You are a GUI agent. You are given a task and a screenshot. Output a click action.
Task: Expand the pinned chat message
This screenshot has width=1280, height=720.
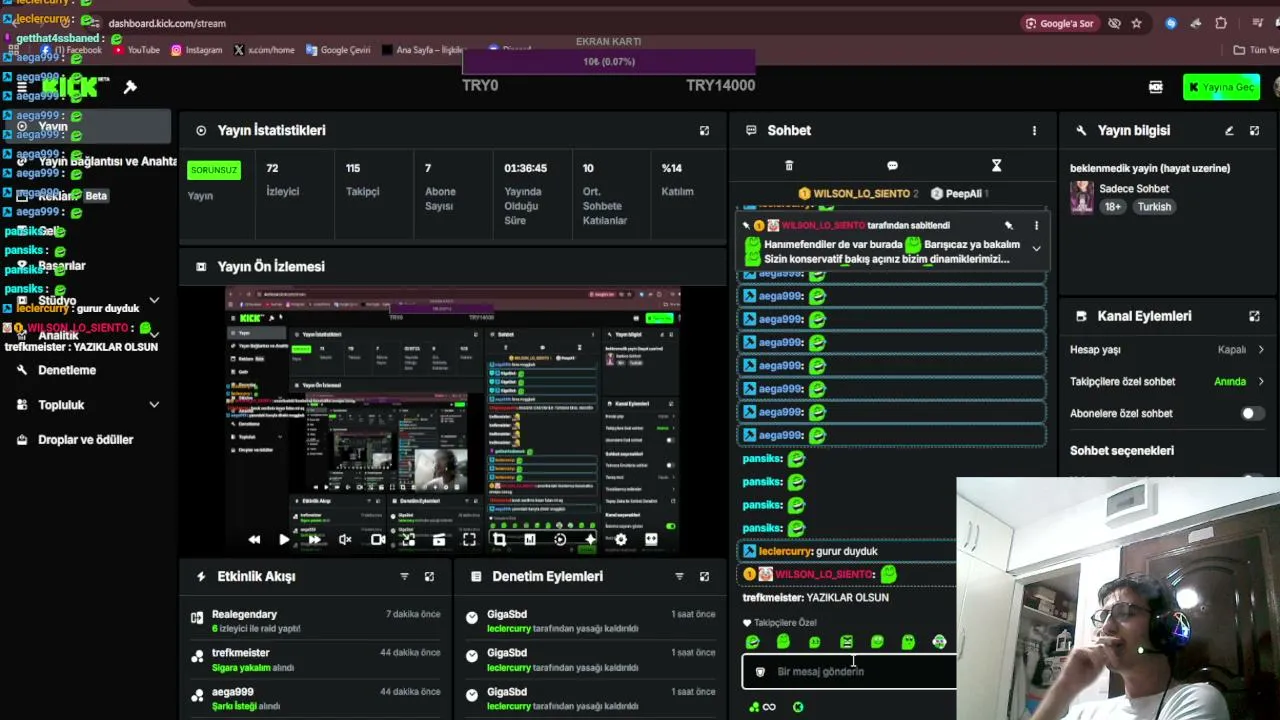click(1036, 248)
